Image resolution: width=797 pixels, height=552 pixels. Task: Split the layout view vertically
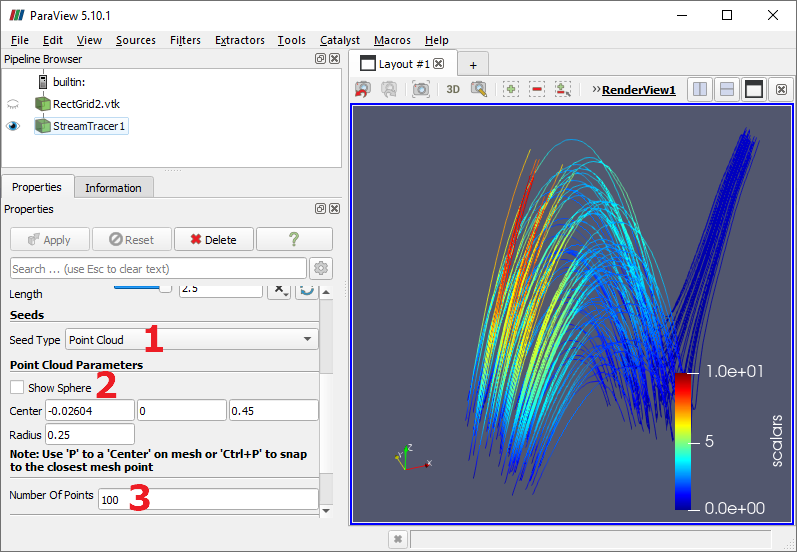tap(727, 89)
